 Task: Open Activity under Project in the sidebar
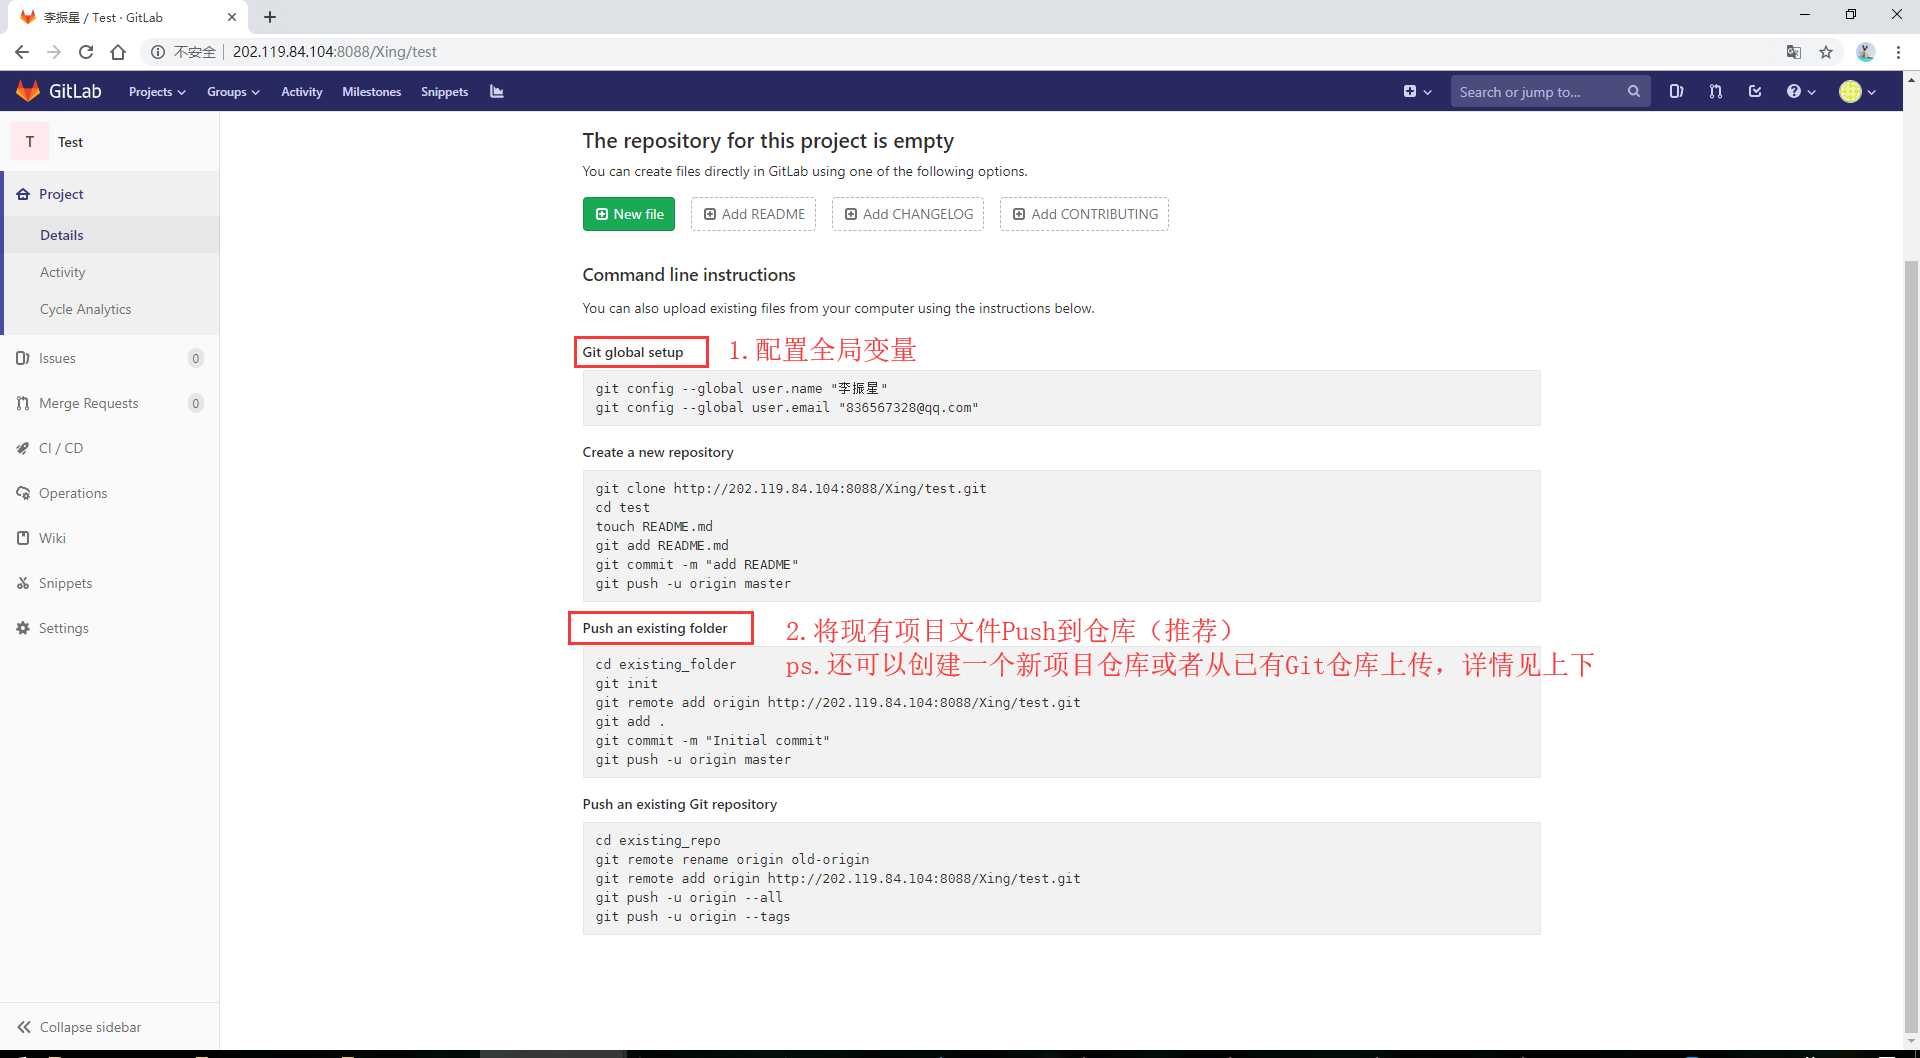(x=110, y=272)
